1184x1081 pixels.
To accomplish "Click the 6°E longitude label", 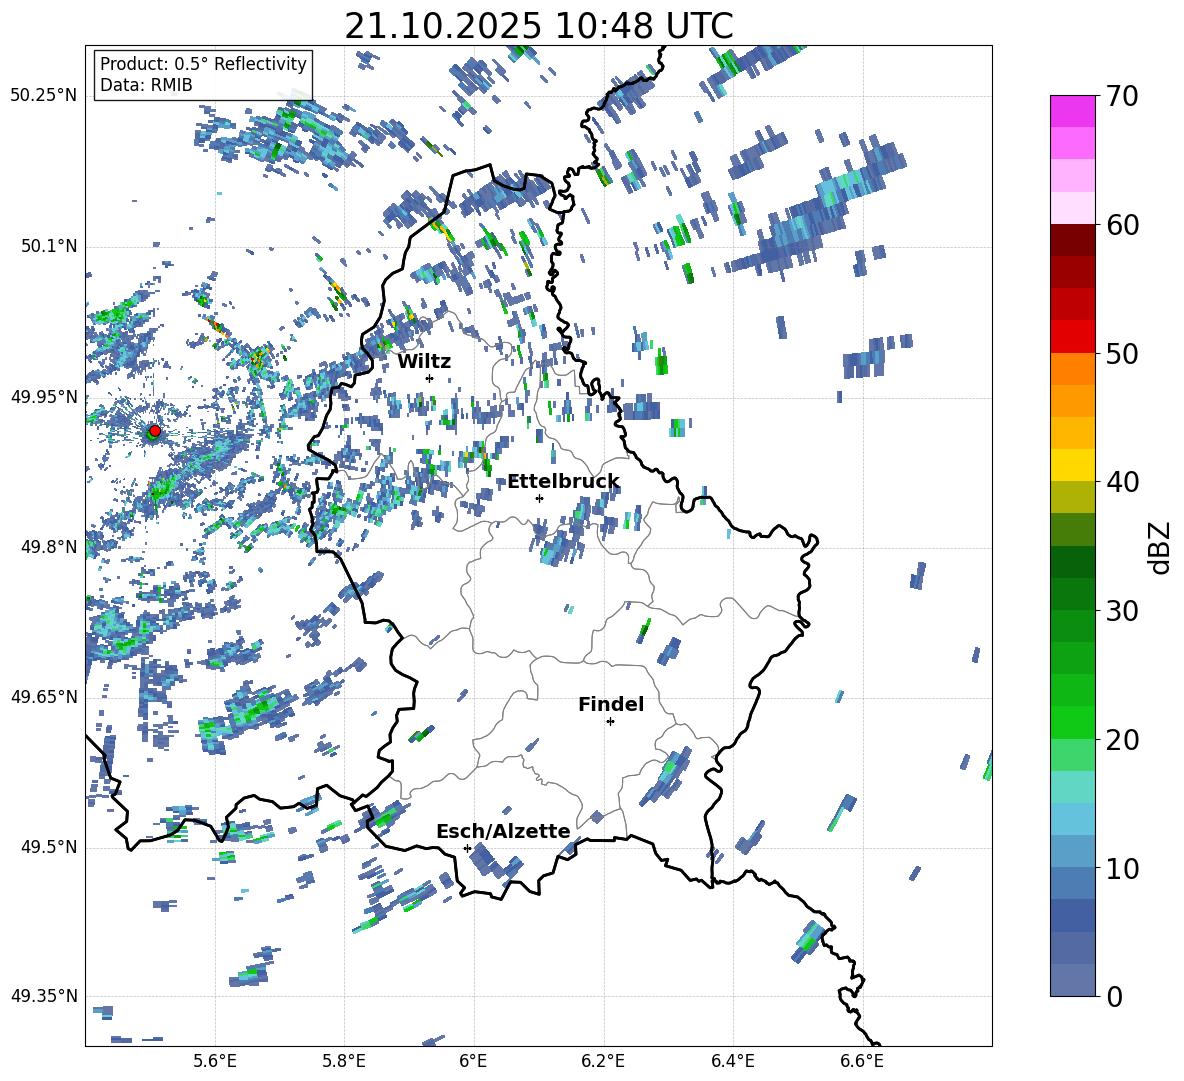I will 473,1061.
